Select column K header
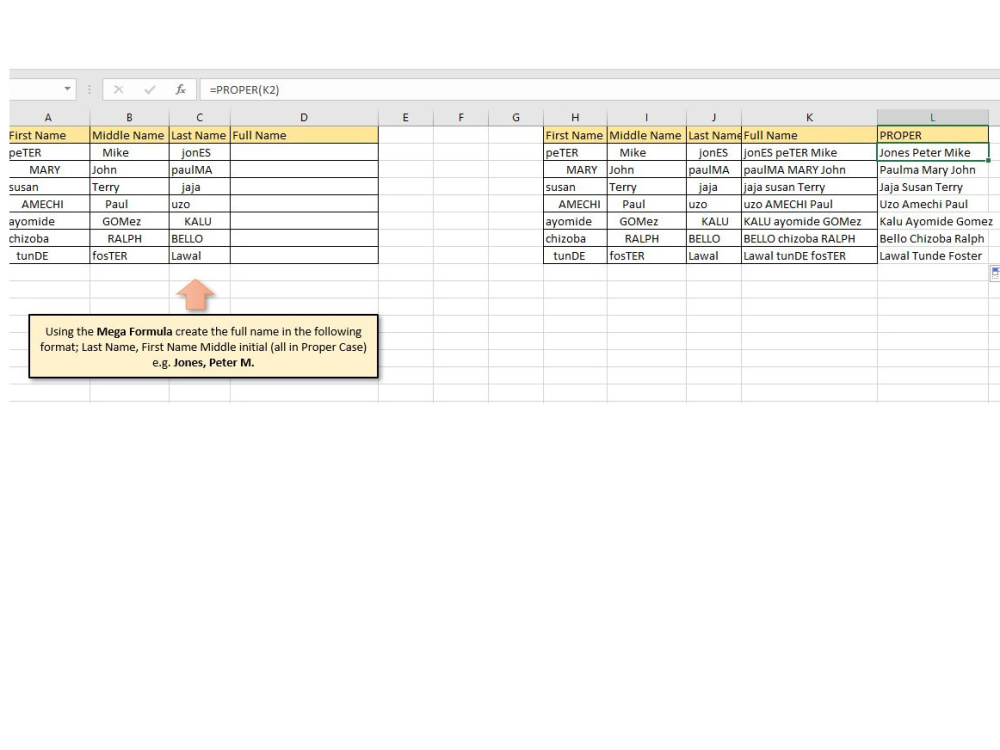This screenshot has width=1000, height=750. click(809, 117)
